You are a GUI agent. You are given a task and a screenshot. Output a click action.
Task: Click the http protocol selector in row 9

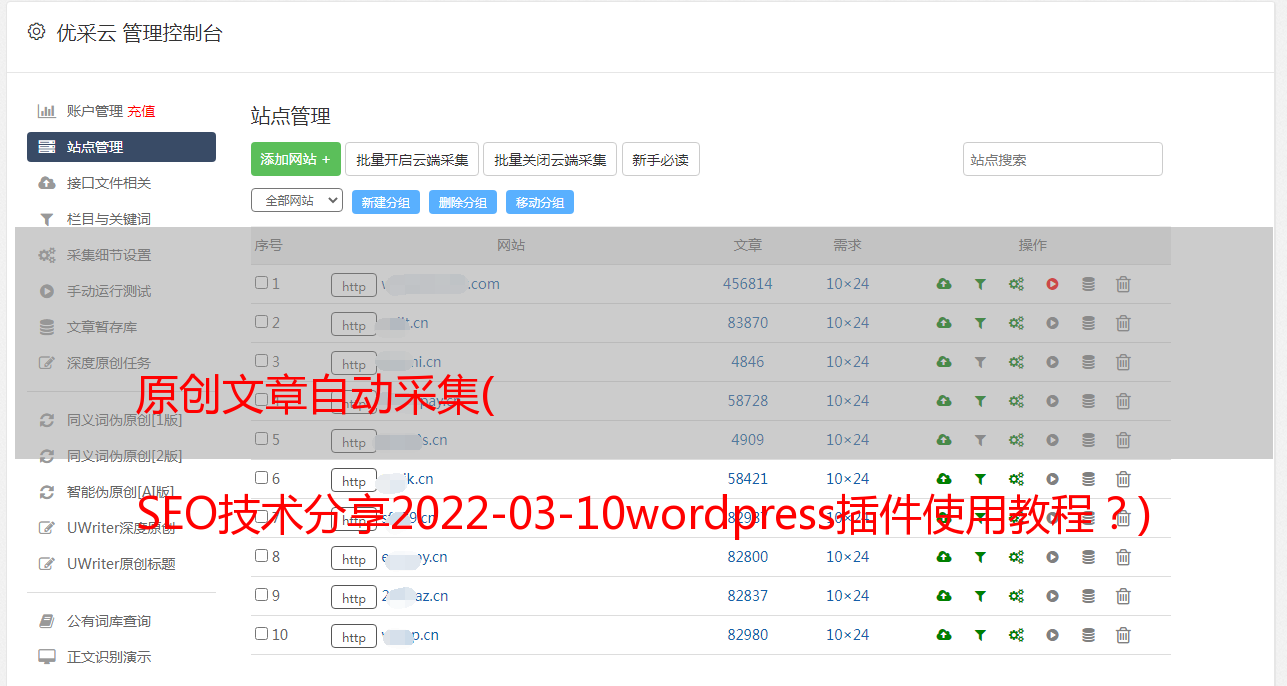pos(354,598)
